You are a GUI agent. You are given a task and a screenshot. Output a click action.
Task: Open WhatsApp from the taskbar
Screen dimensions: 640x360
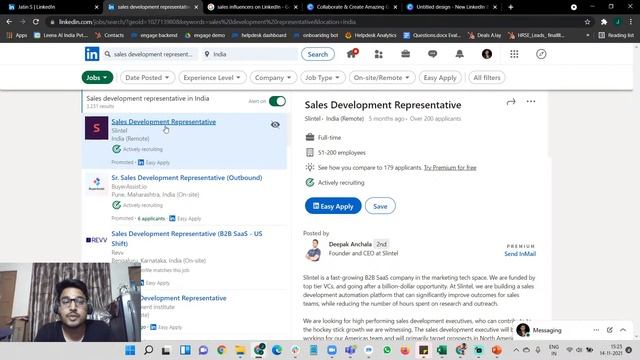coord(387,350)
